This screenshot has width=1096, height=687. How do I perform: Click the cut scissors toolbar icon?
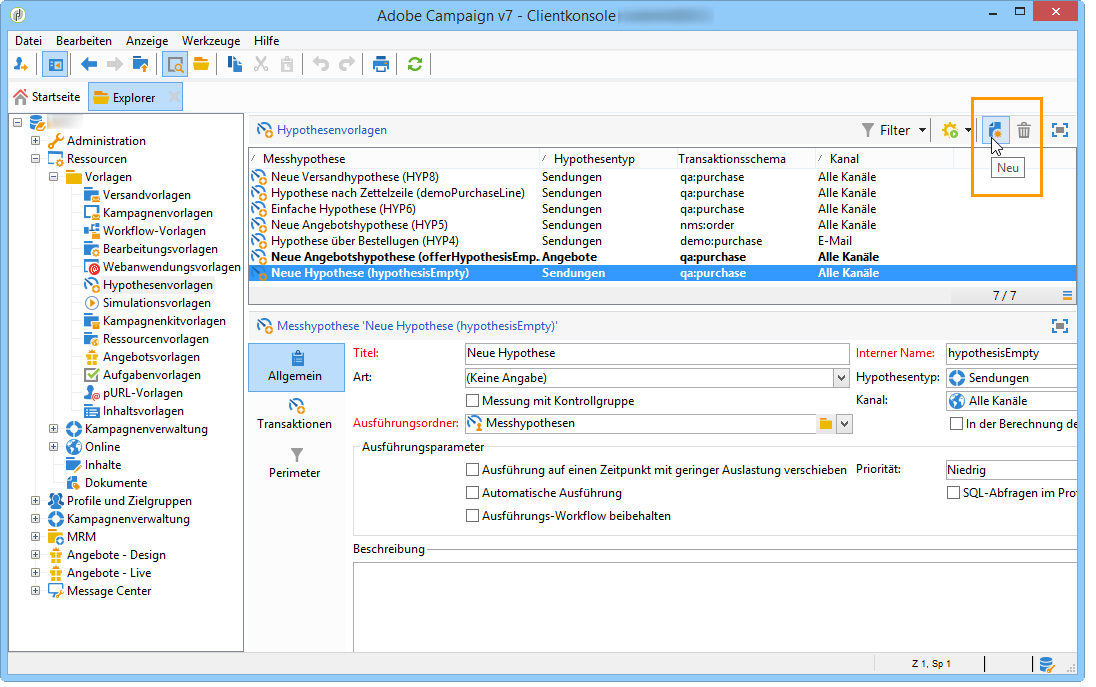261,64
